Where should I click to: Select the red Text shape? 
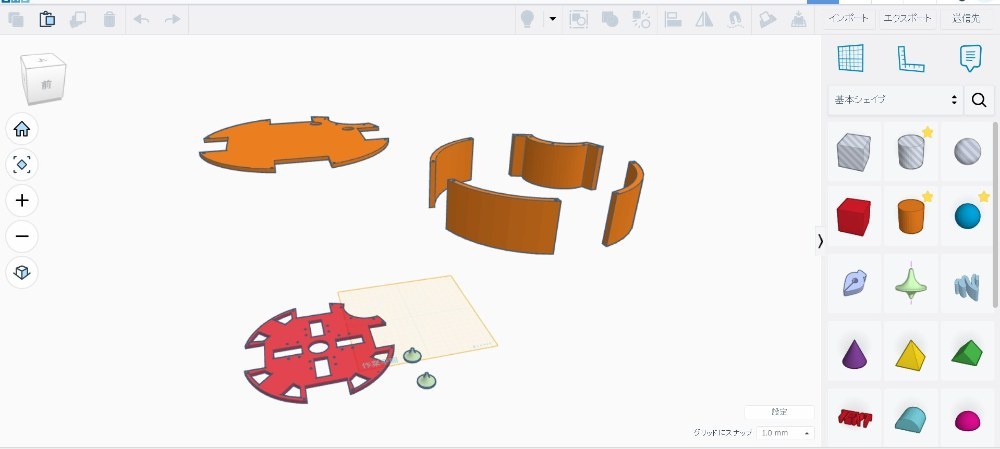[x=854, y=418]
